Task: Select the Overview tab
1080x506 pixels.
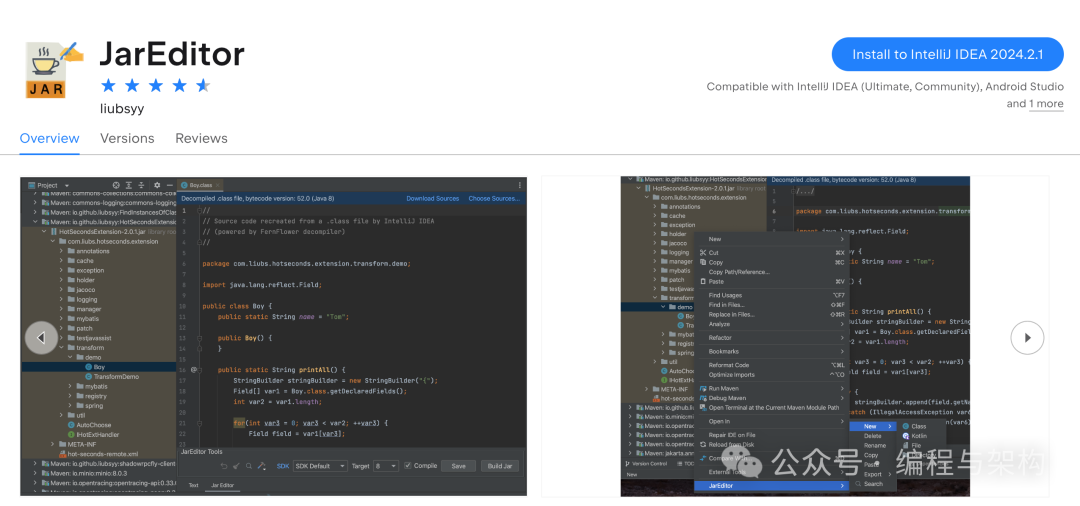Action: pyautogui.click(x=50, y=138)
